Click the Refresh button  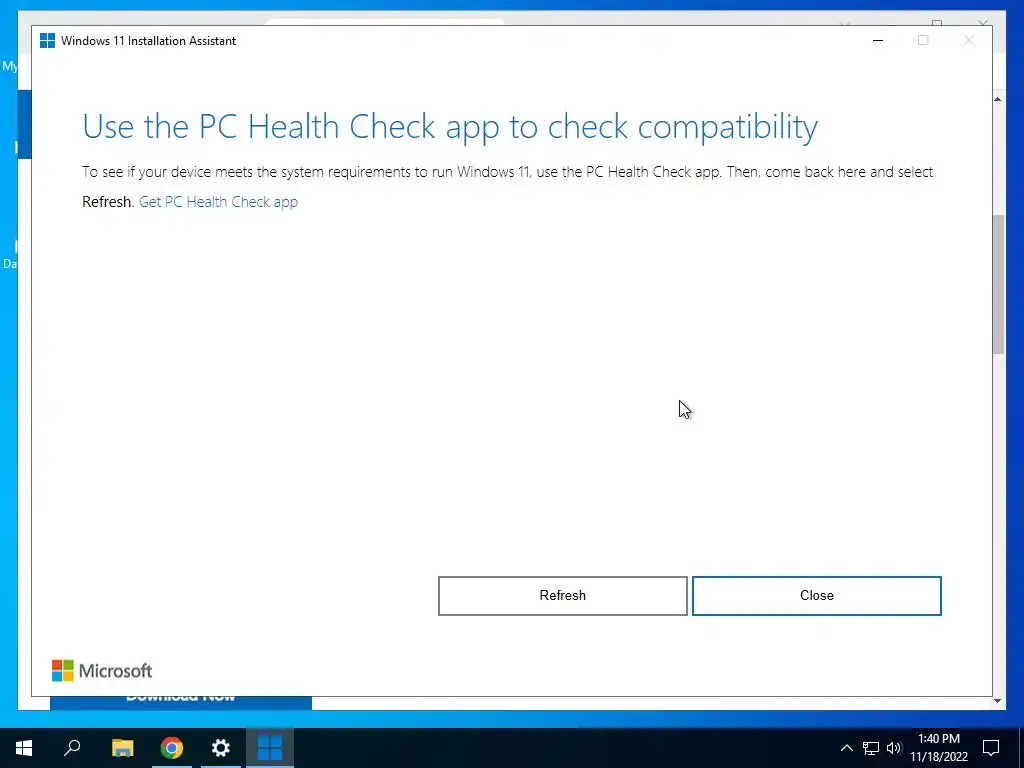click(x=562, y=596)
